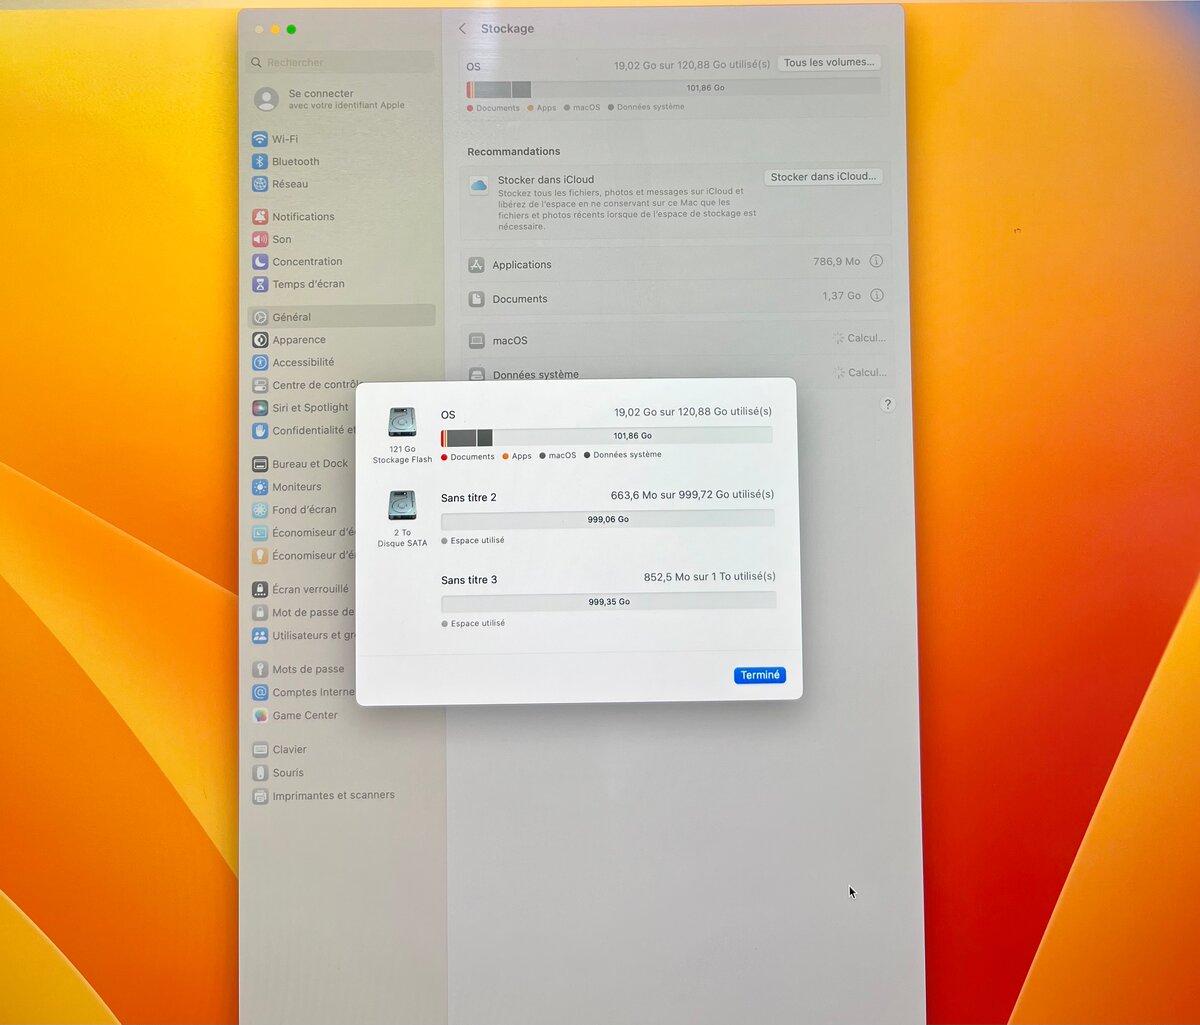
Task: Click the 2 To Disque SATA drive icon
Action: tap(402, 504)
